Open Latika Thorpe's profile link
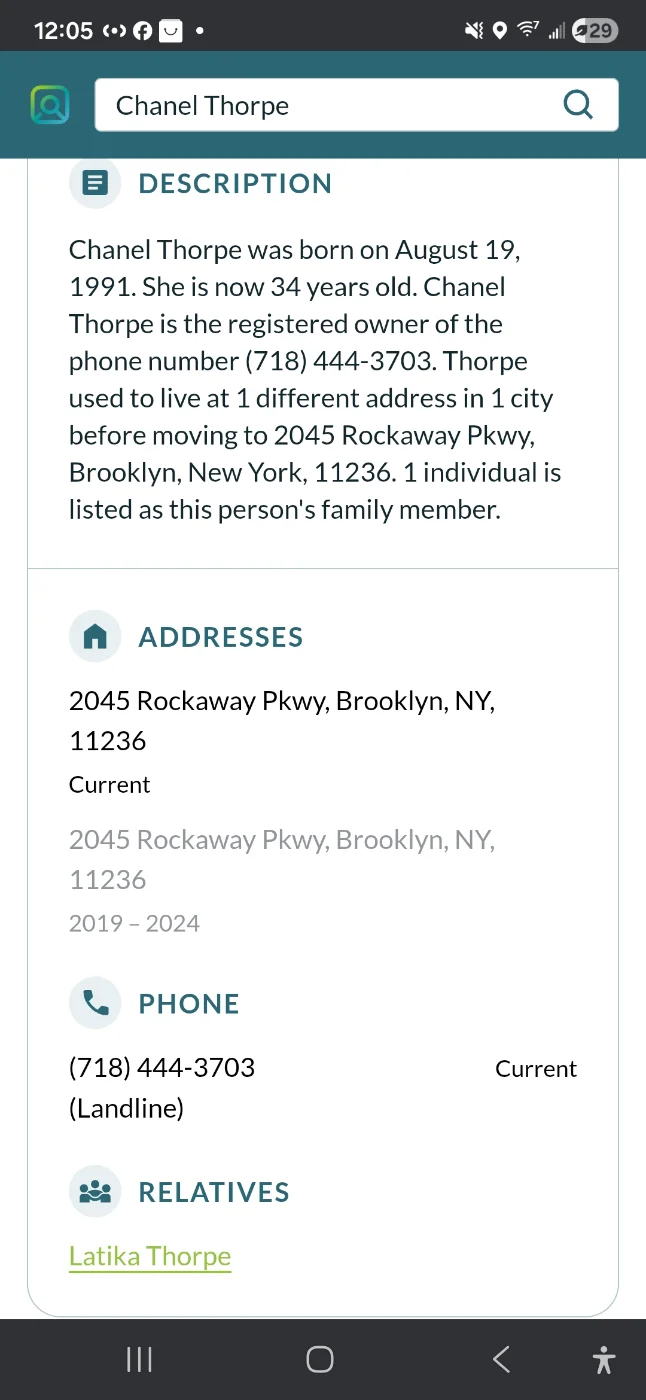 [150, 1256]
